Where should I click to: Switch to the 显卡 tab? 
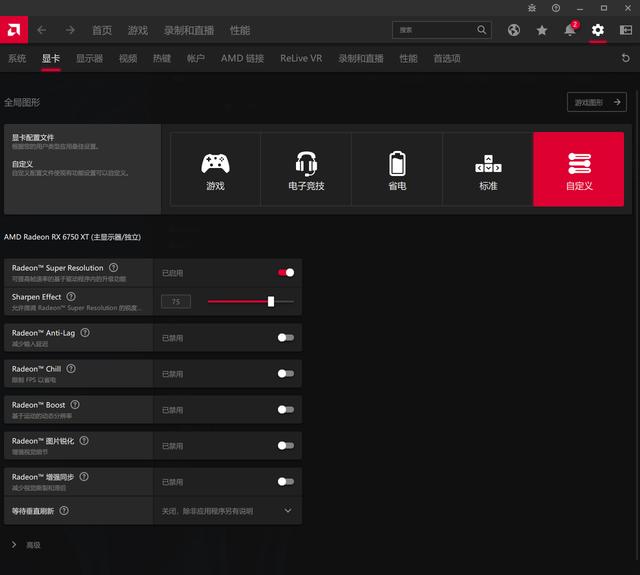pos(51,58)
